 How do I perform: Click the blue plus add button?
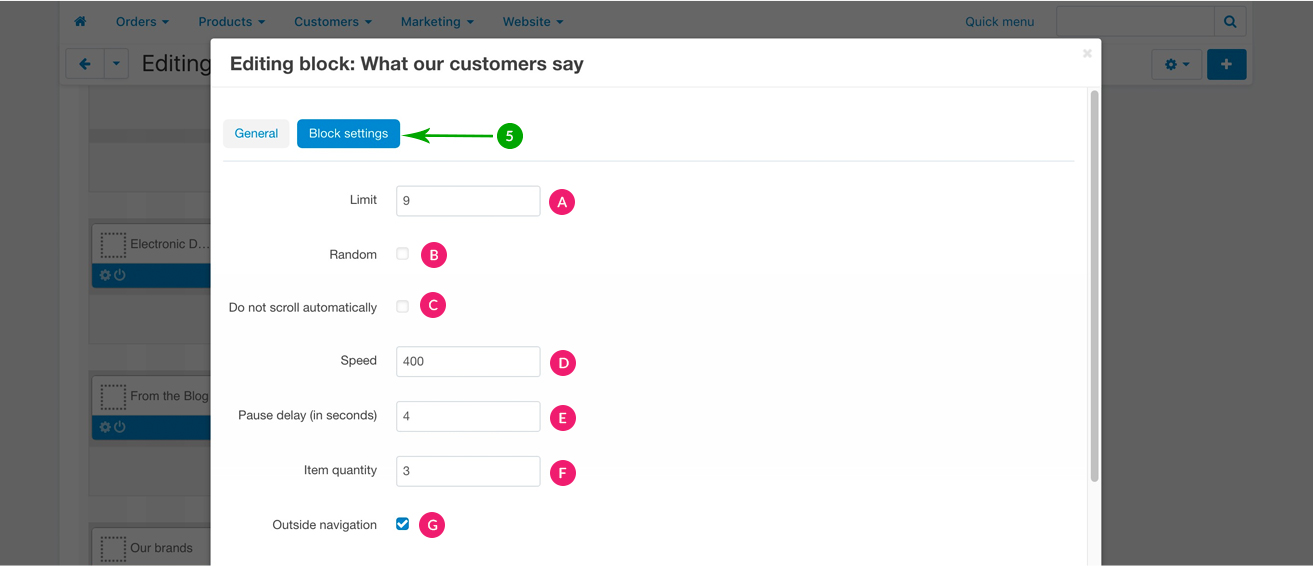(x=1226, y=64)
